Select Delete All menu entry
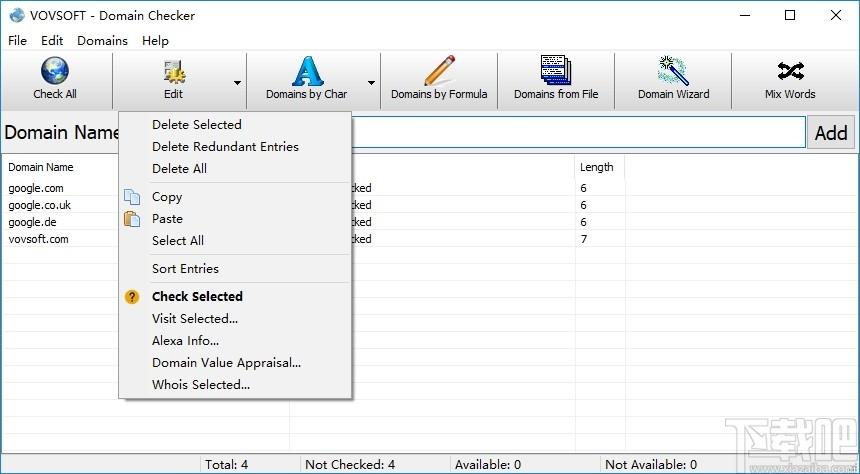 tap(235, 168)
